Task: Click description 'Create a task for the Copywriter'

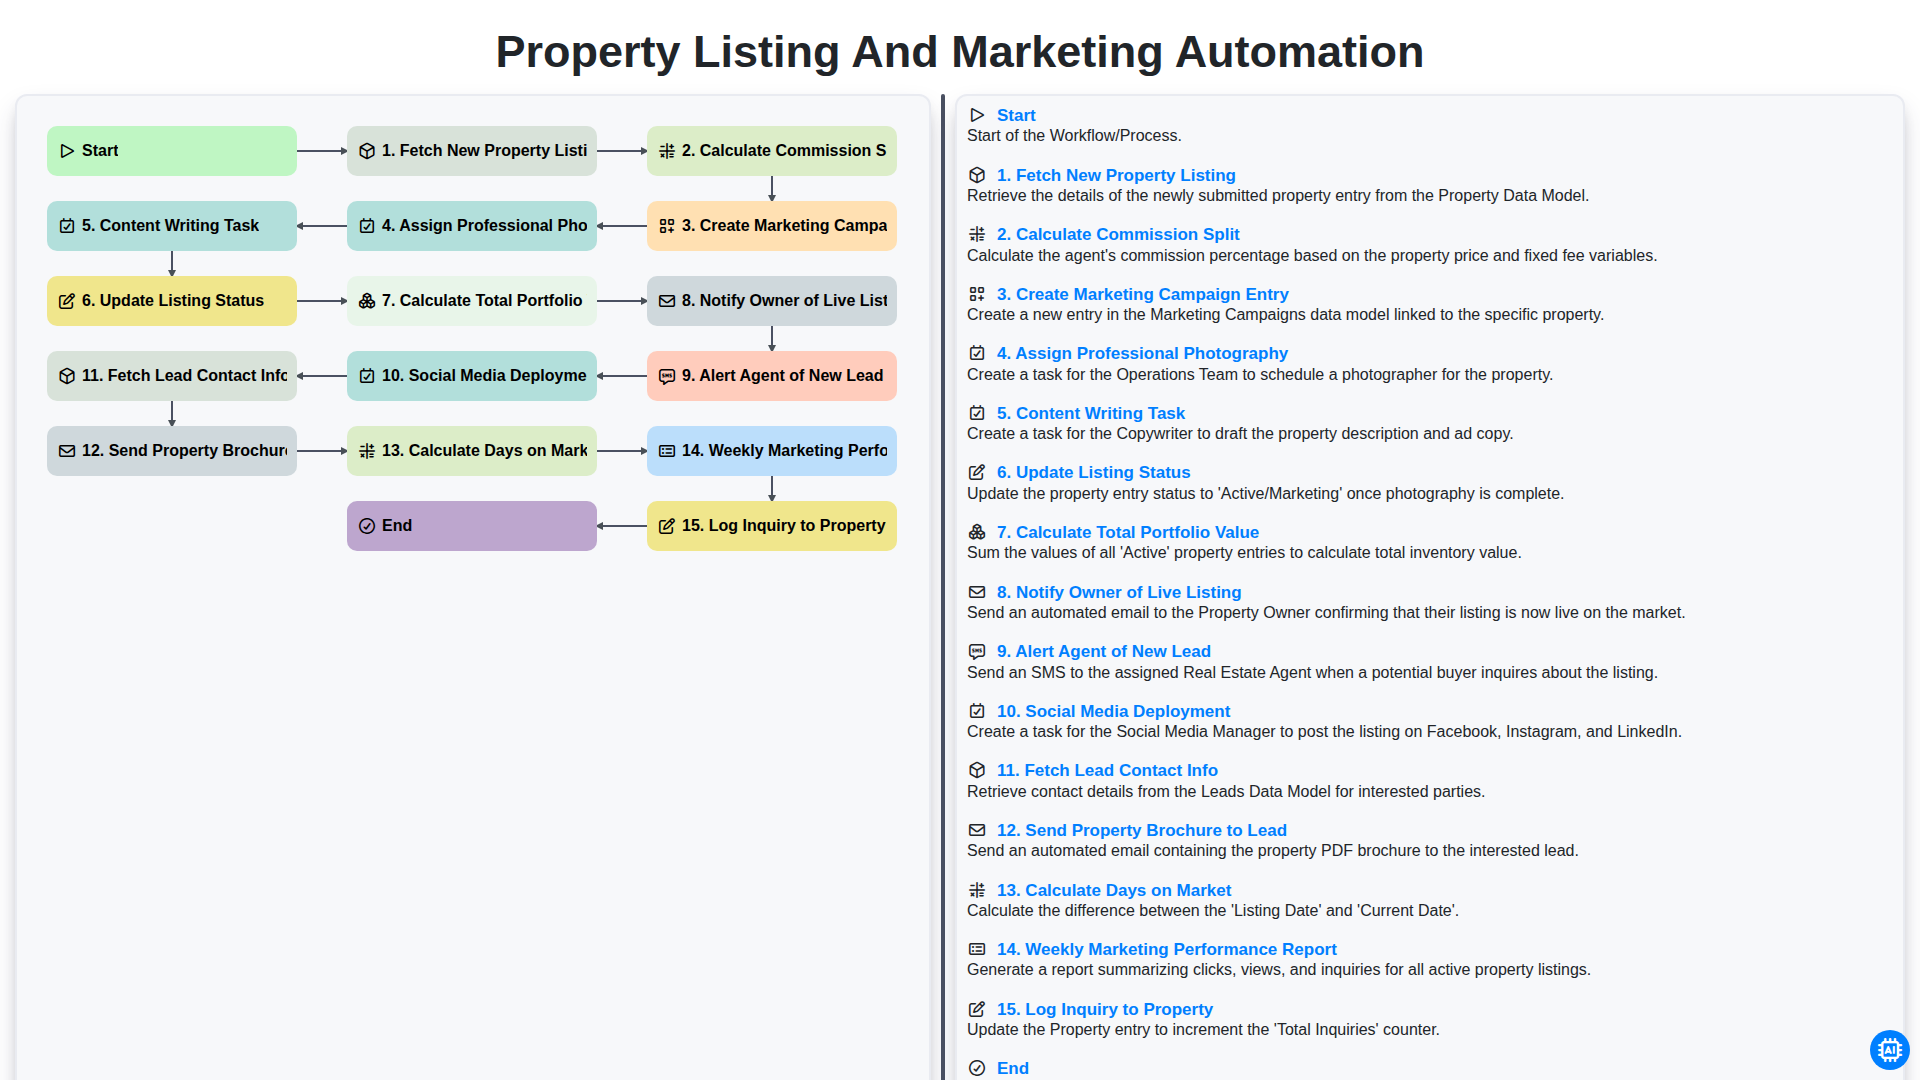Action: pos(1240,433)
